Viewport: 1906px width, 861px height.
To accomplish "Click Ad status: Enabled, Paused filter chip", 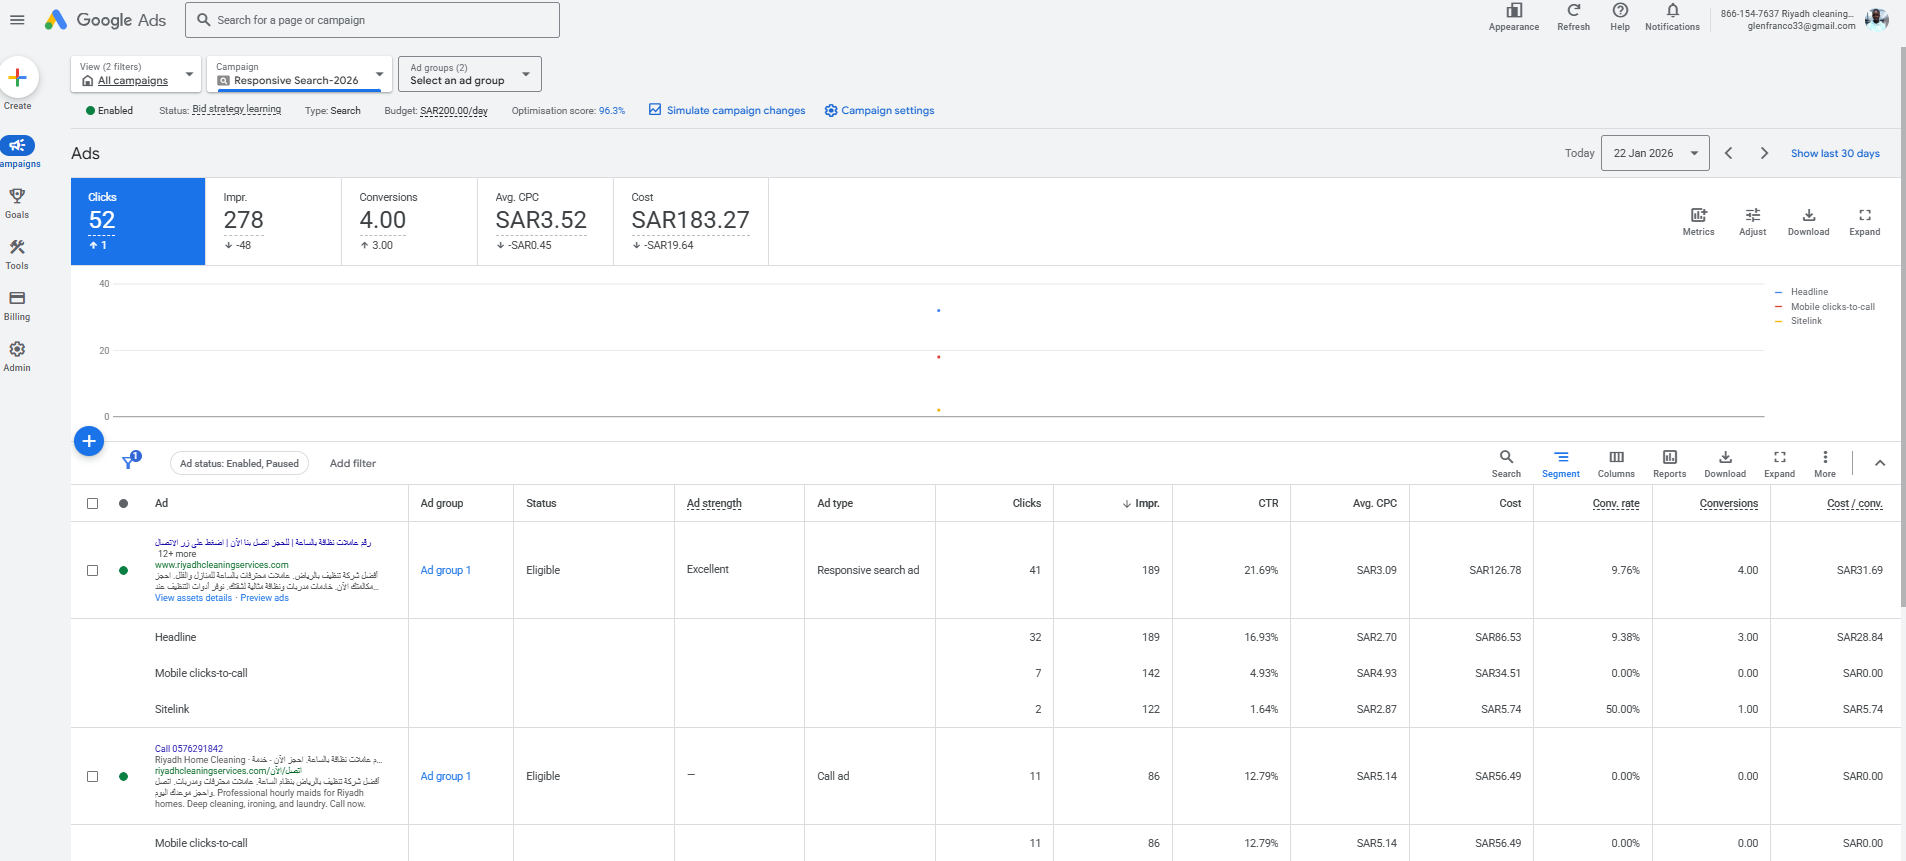I will click(x=239, y=464).
